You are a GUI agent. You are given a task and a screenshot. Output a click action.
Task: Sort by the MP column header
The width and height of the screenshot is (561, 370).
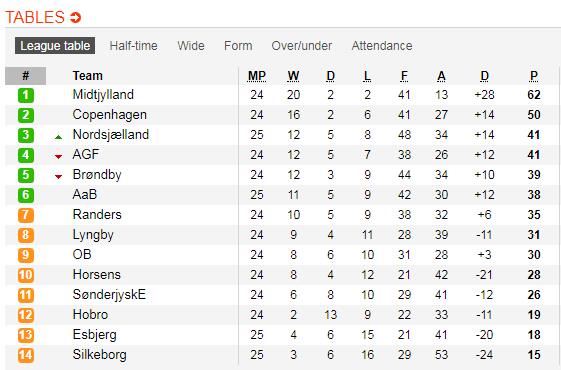[x=257, y=76]
